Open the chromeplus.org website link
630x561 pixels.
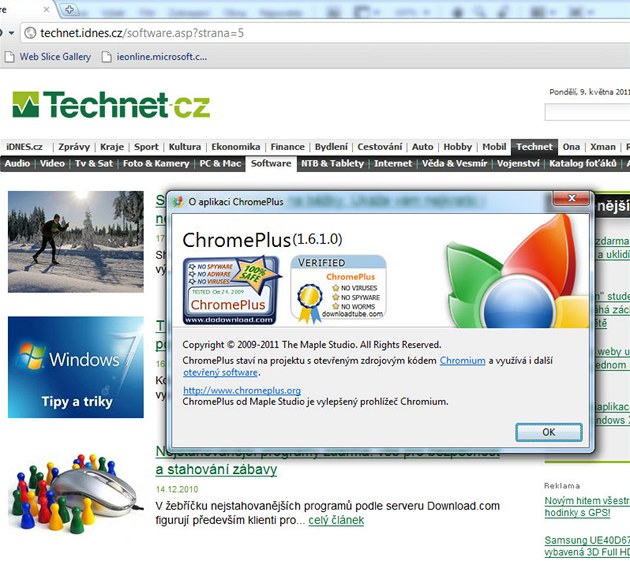point(242,390)
